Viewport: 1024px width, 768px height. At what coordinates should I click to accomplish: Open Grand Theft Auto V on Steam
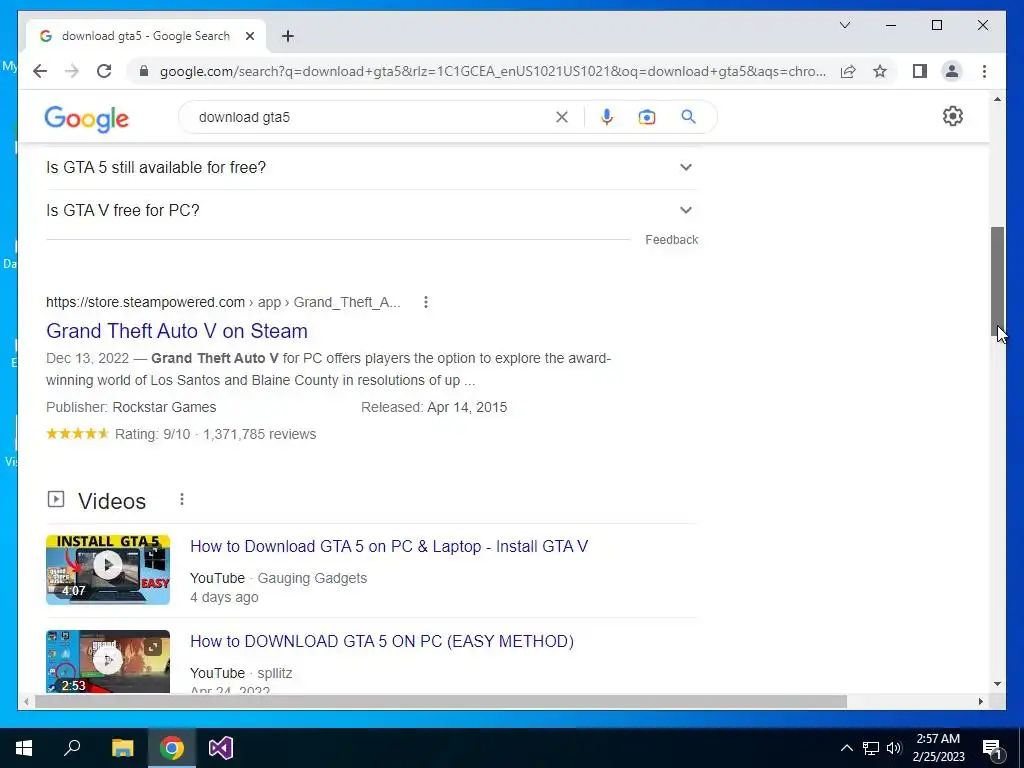pos(176,331)
